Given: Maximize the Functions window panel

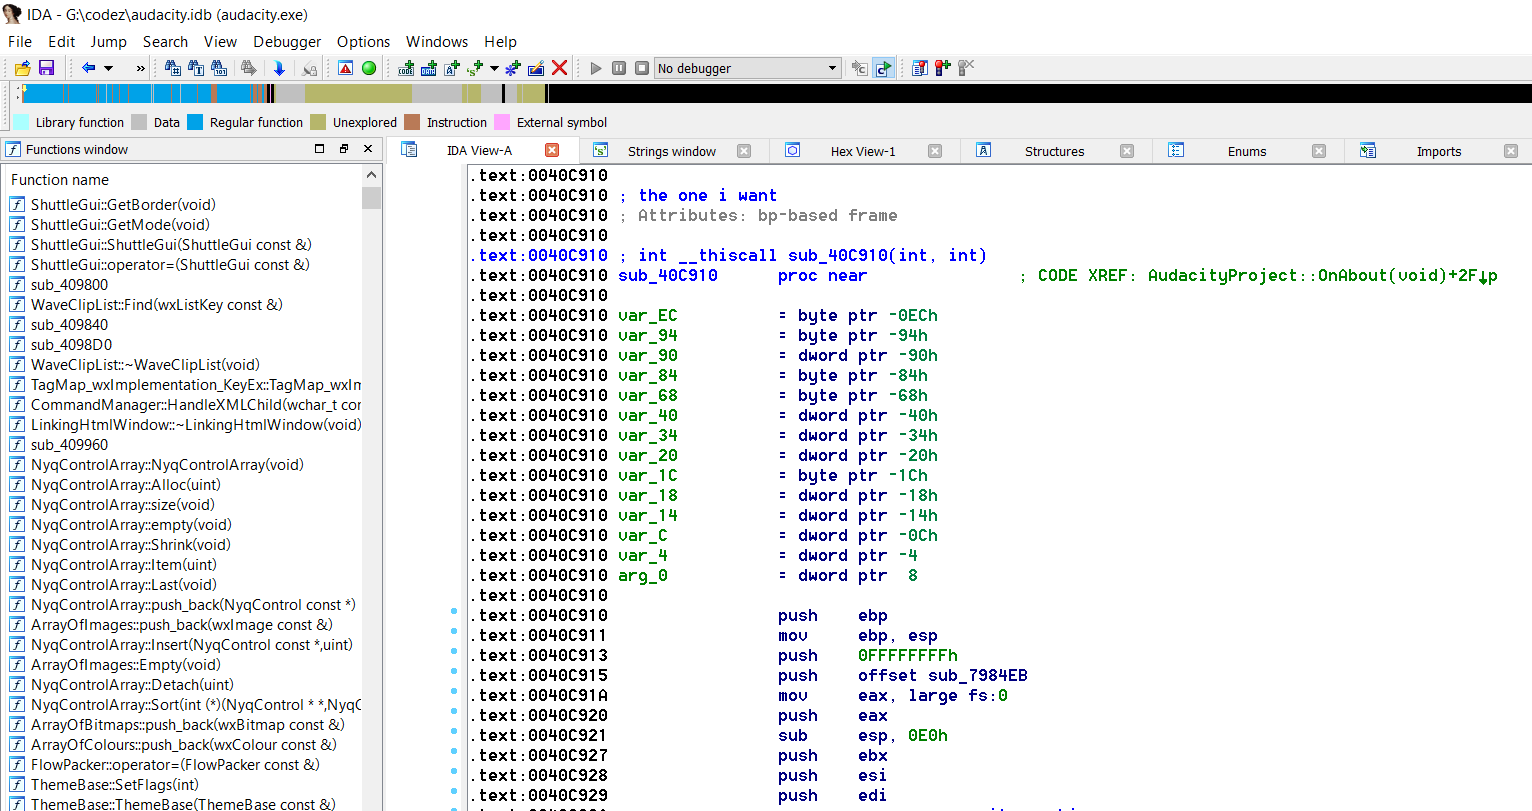Looking at the screenshot, I should coord(320,149).
